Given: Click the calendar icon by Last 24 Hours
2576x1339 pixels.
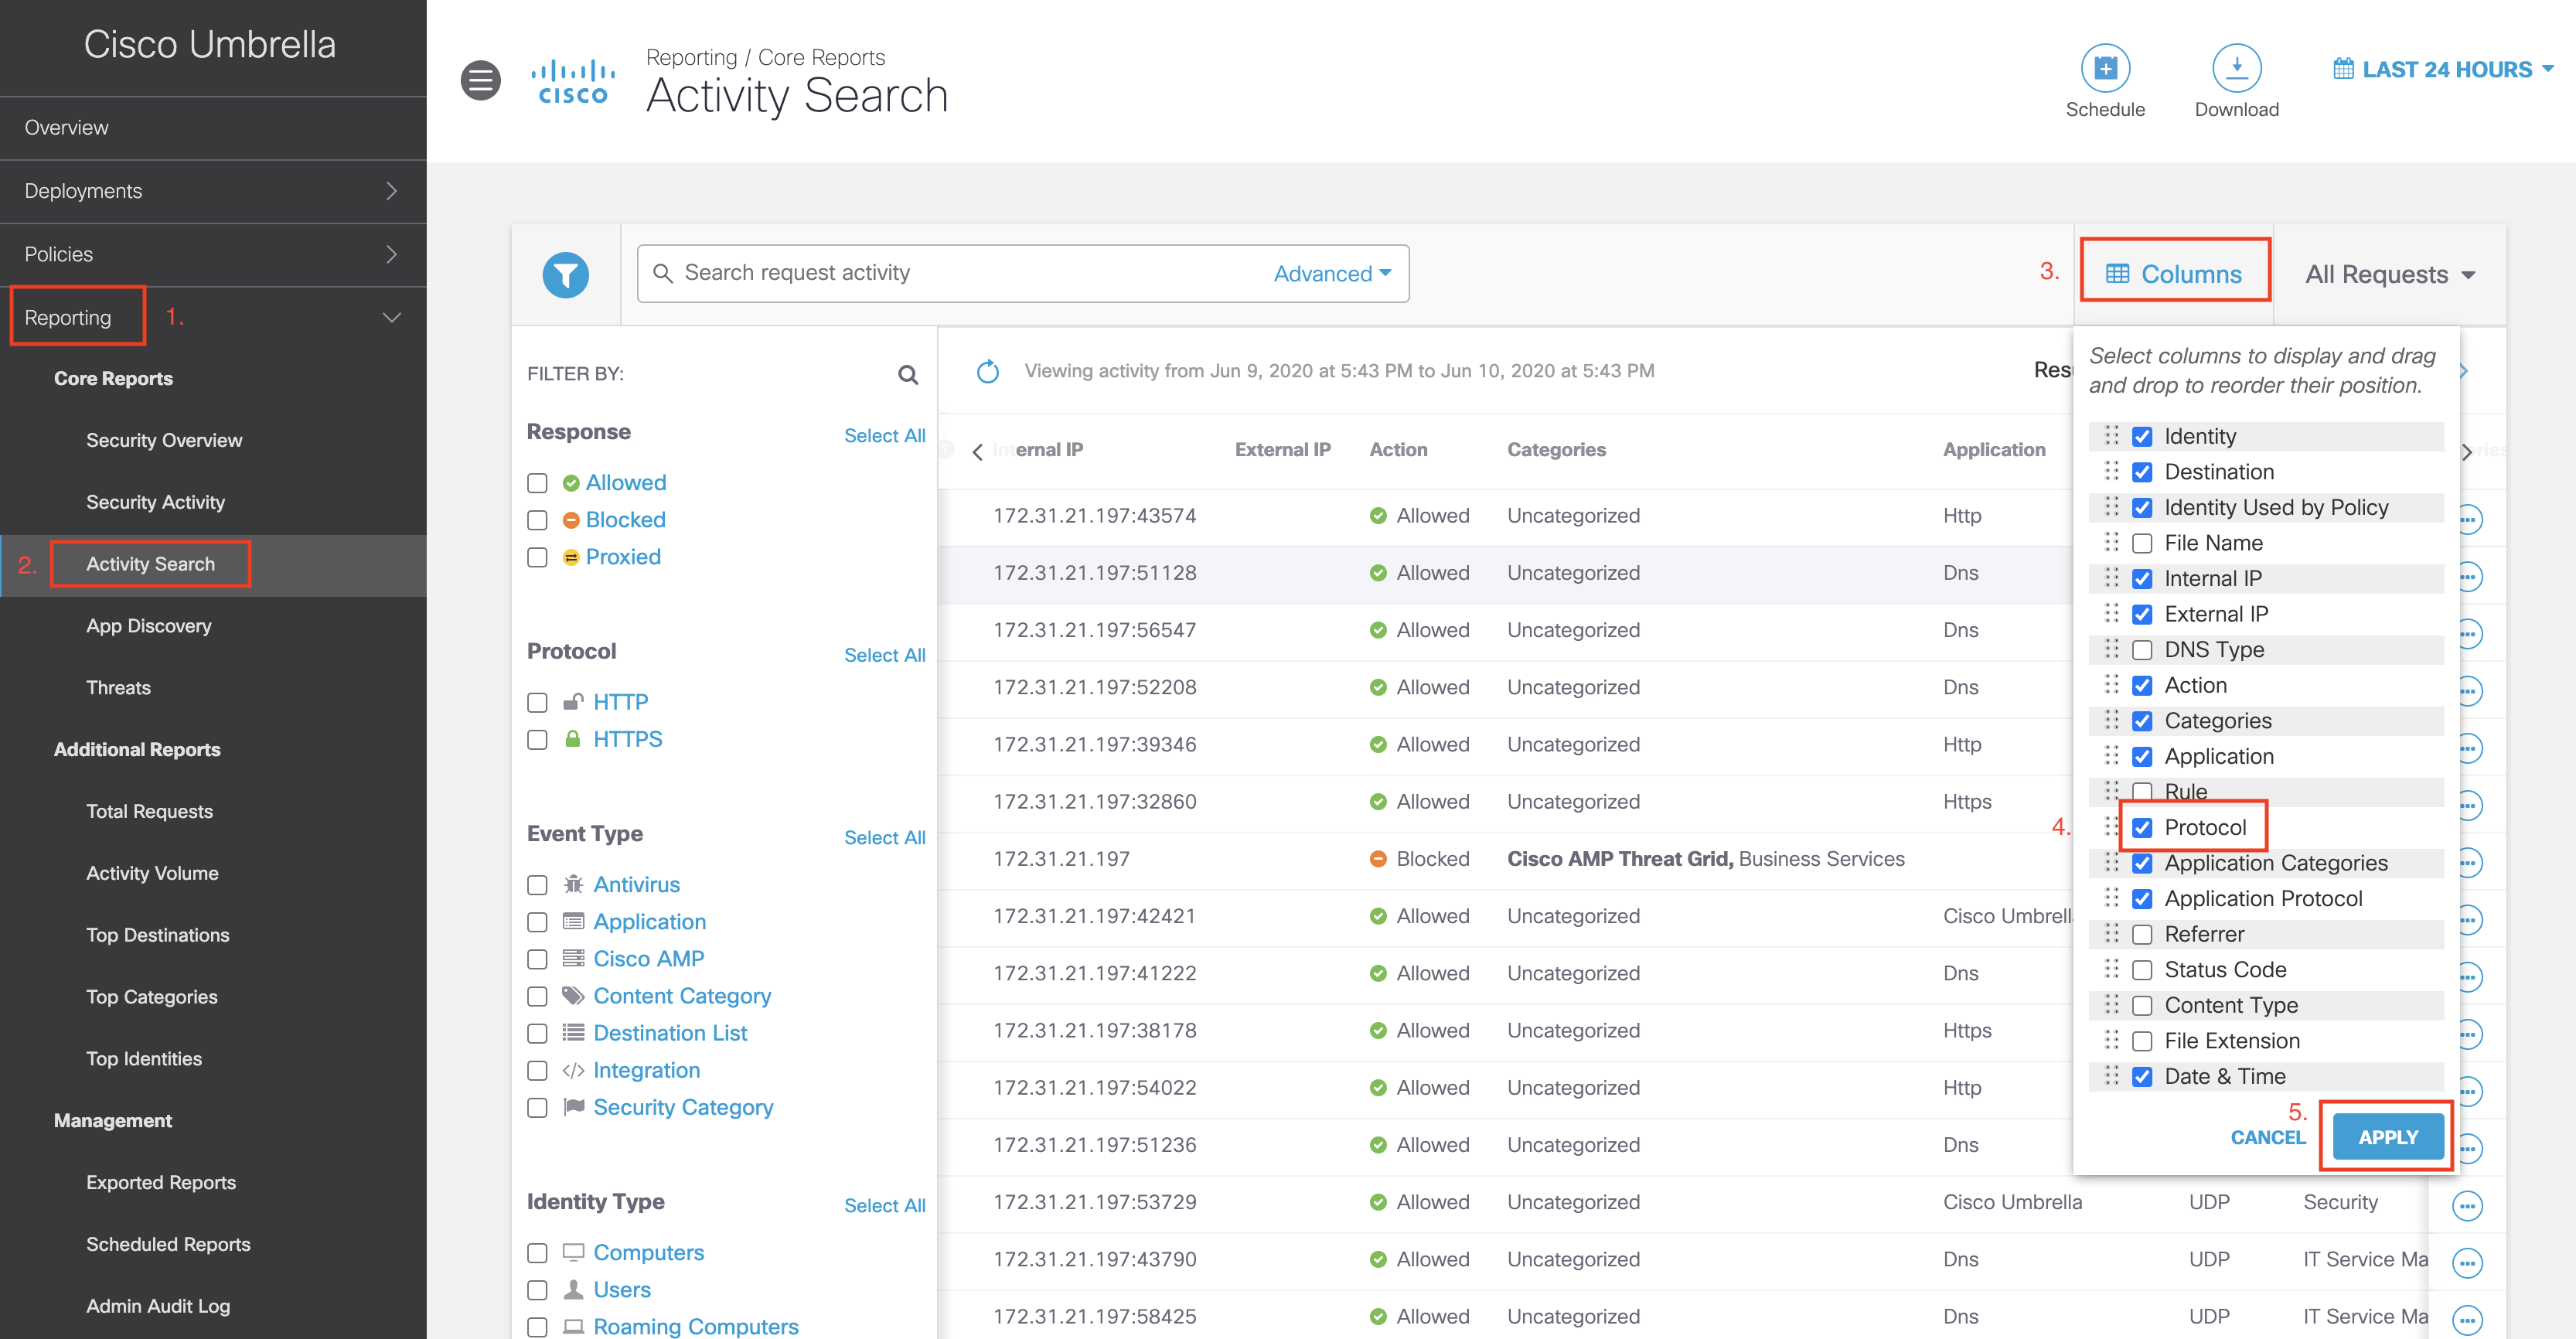Looking at the screenshot, I should [2342, 69].
